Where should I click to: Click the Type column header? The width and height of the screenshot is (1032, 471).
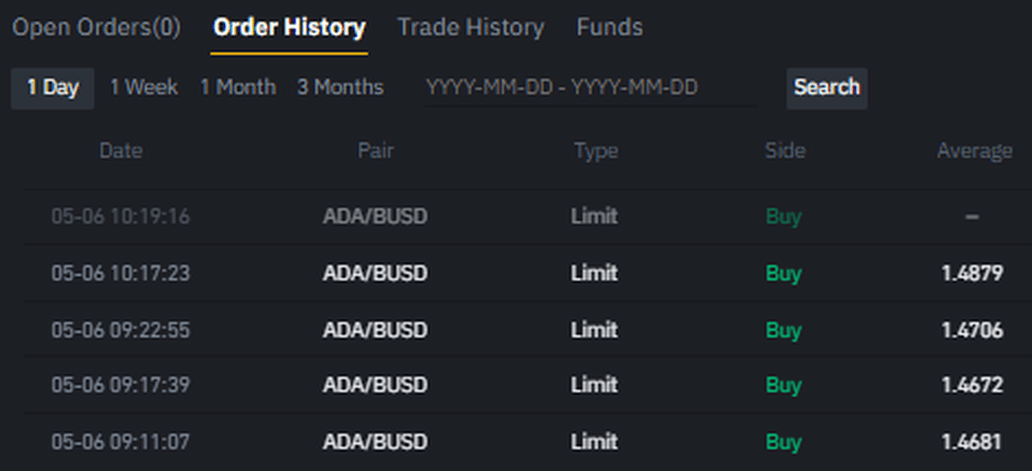pos(595,151)
